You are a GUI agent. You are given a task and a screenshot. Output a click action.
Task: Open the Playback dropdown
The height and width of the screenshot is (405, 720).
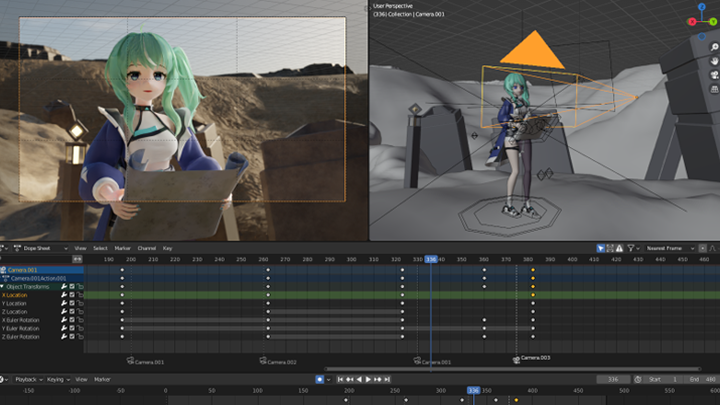click(28, 379)
